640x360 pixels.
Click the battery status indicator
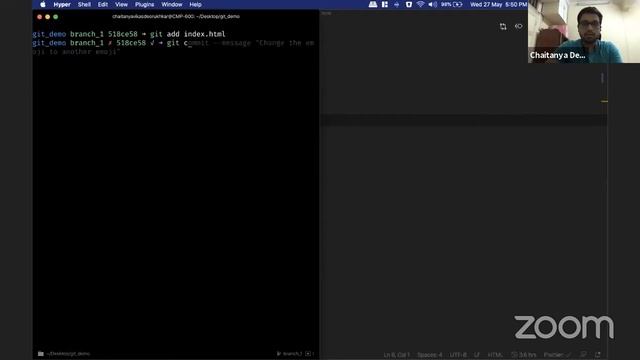tap(452, 4)
